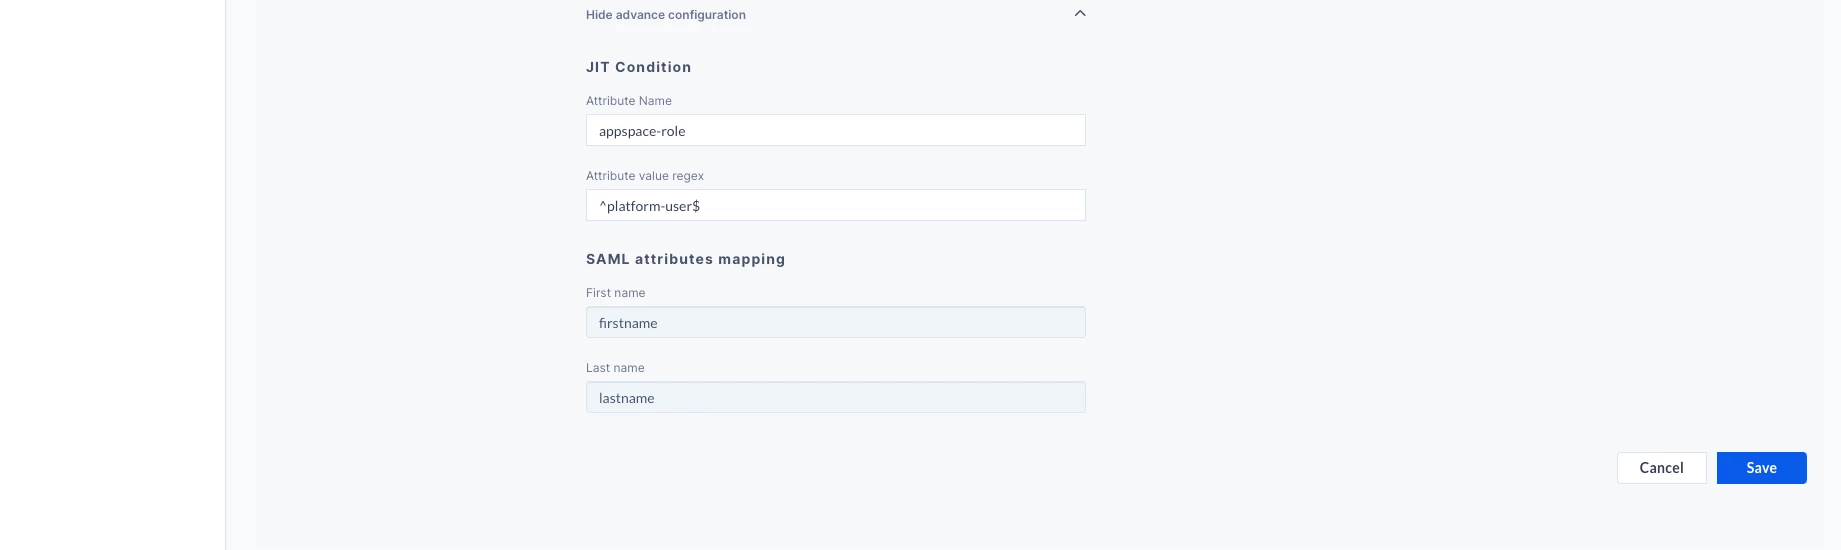Click the 'First name' field label

[x=616, y=293]
